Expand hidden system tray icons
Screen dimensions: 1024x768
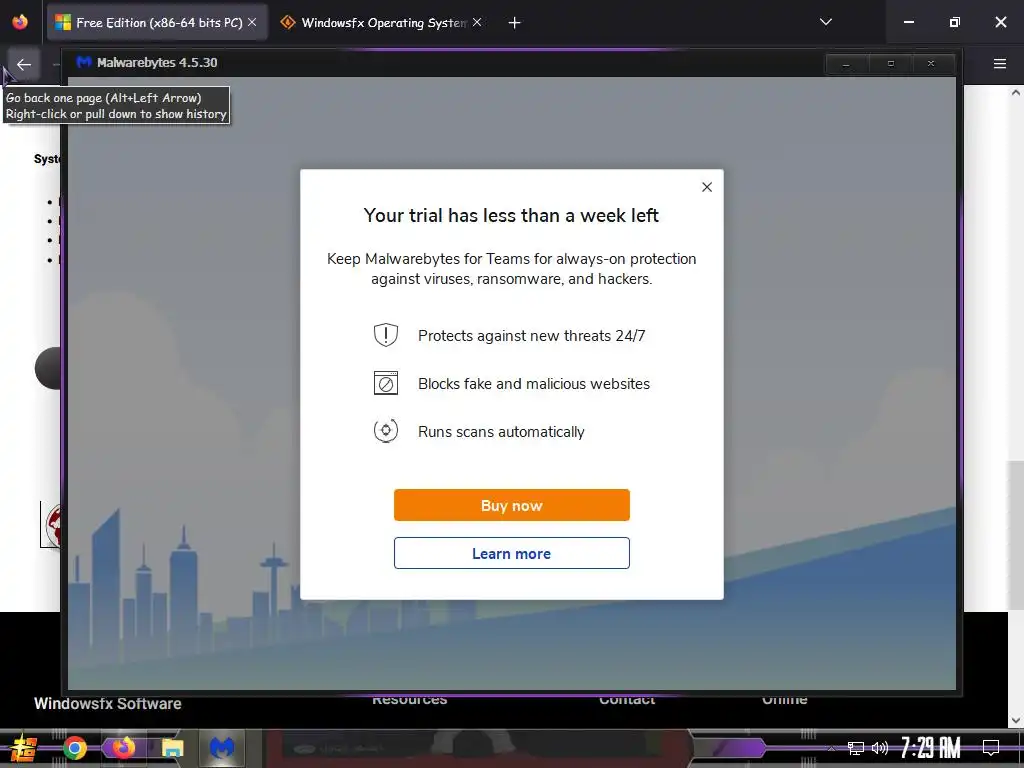tap(831, 748)
